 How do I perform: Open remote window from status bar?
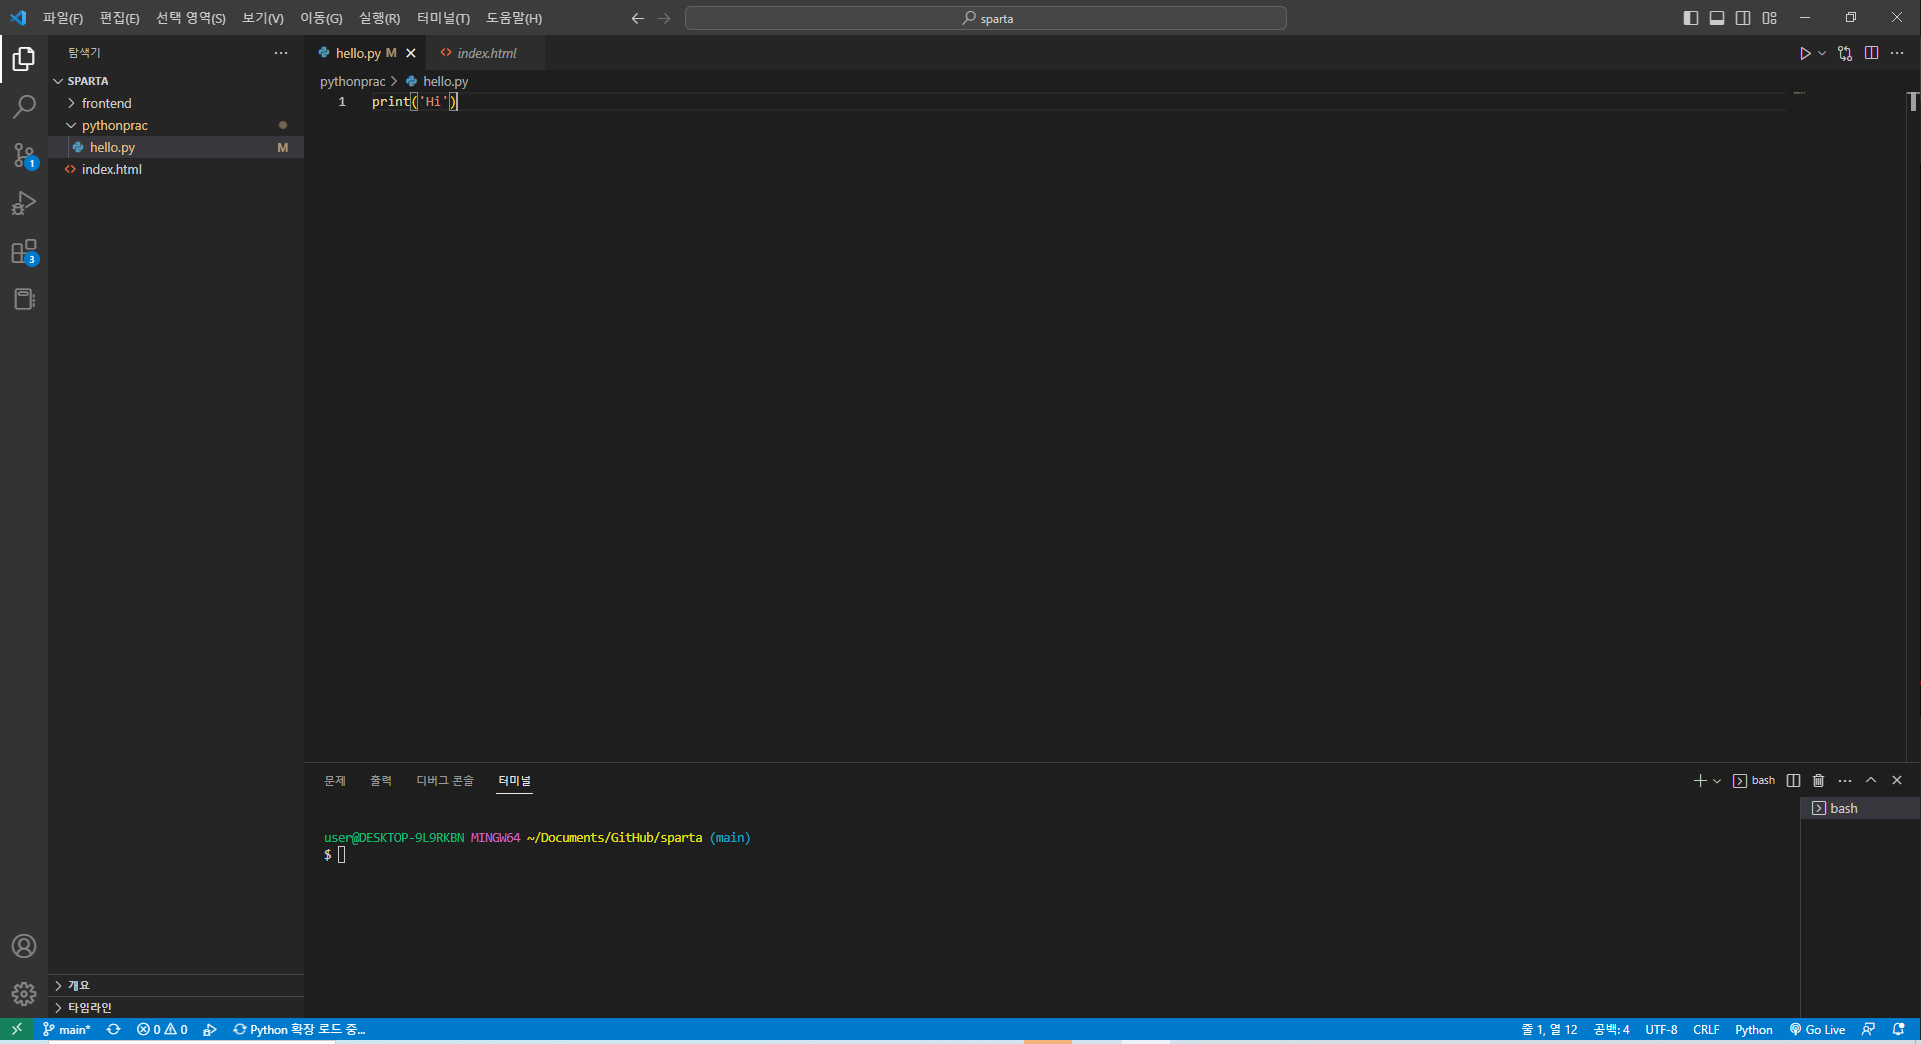tap(17, 1029)
